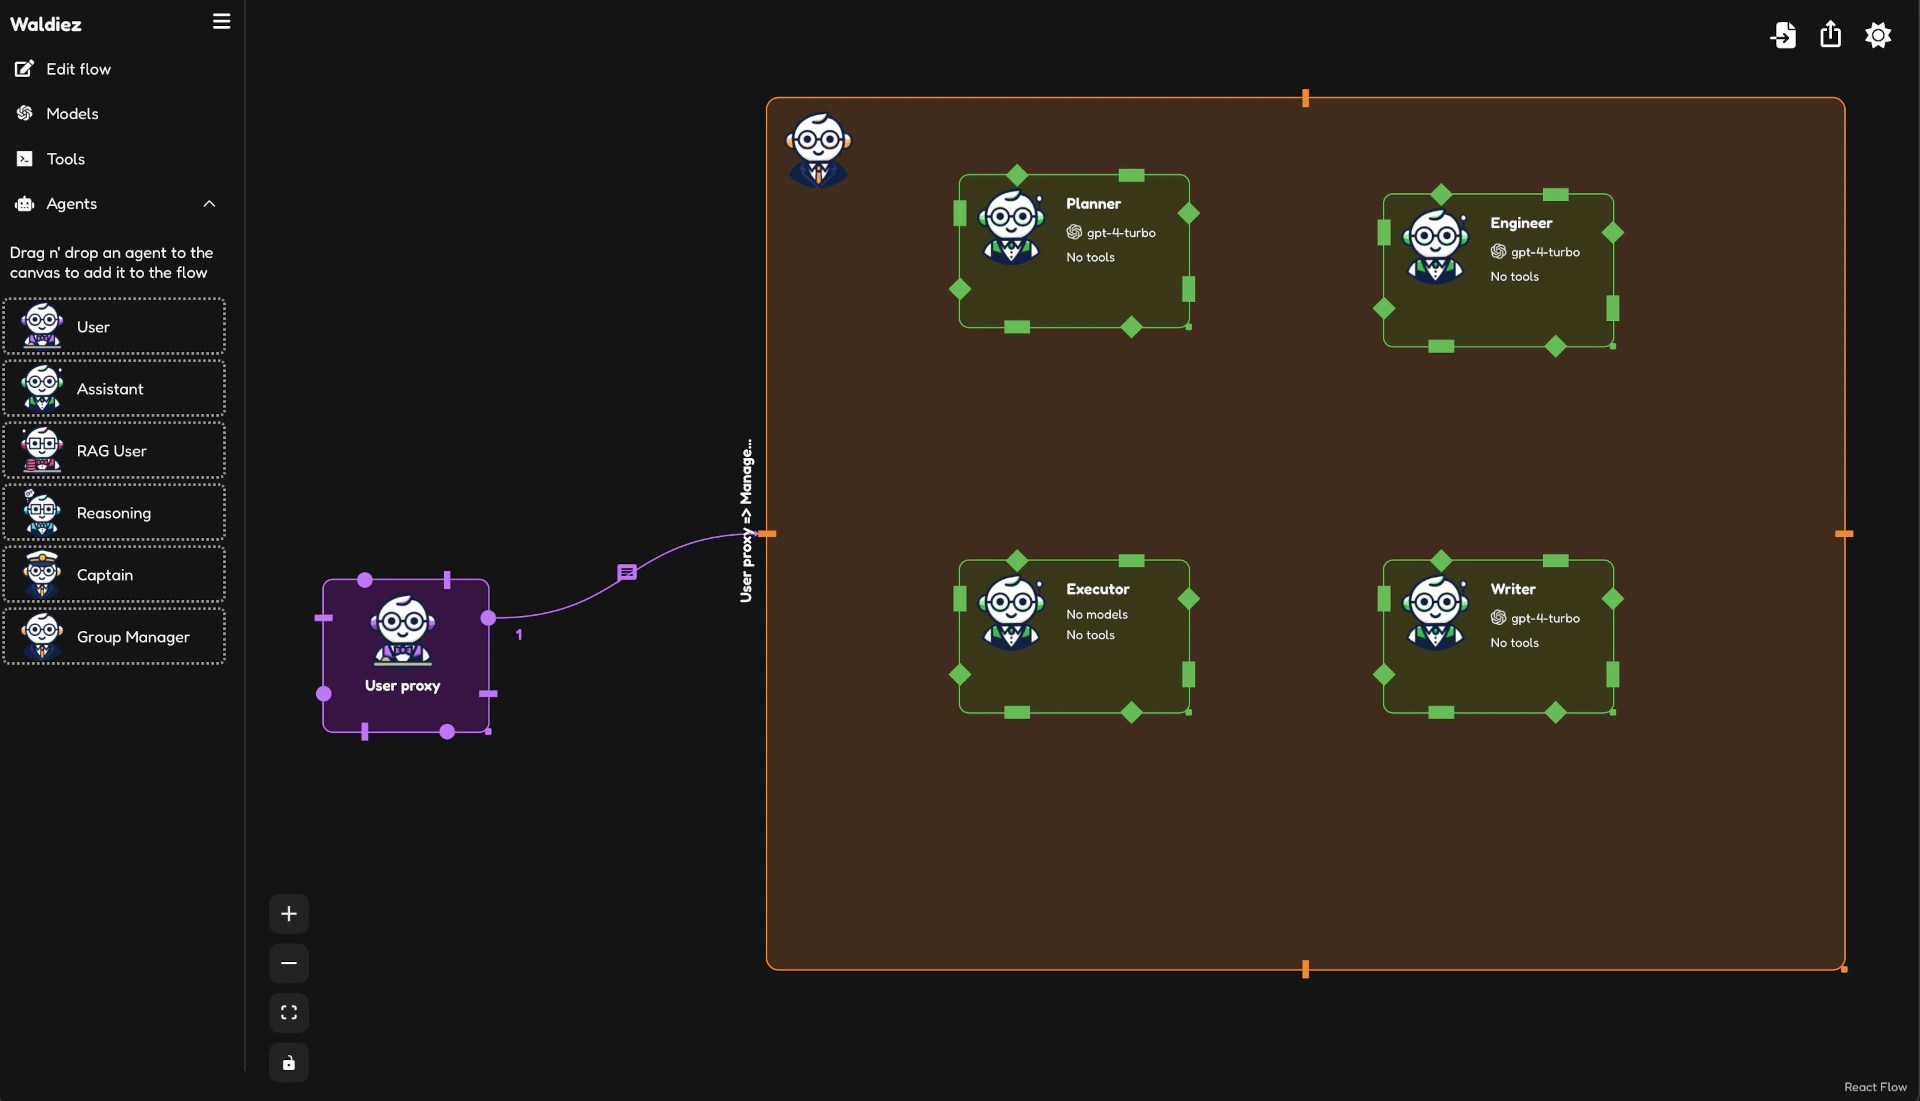Select the Group Manager agent item

tap(114, 637)
